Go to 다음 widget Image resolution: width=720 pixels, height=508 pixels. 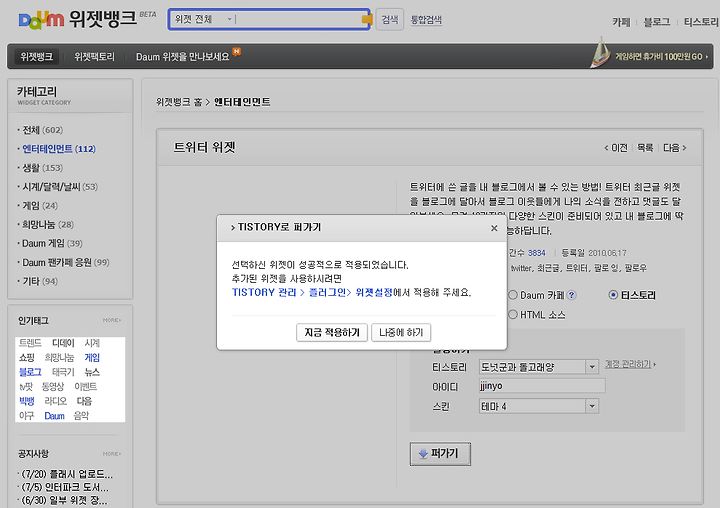pyautogui.click(x=675, y=148)
